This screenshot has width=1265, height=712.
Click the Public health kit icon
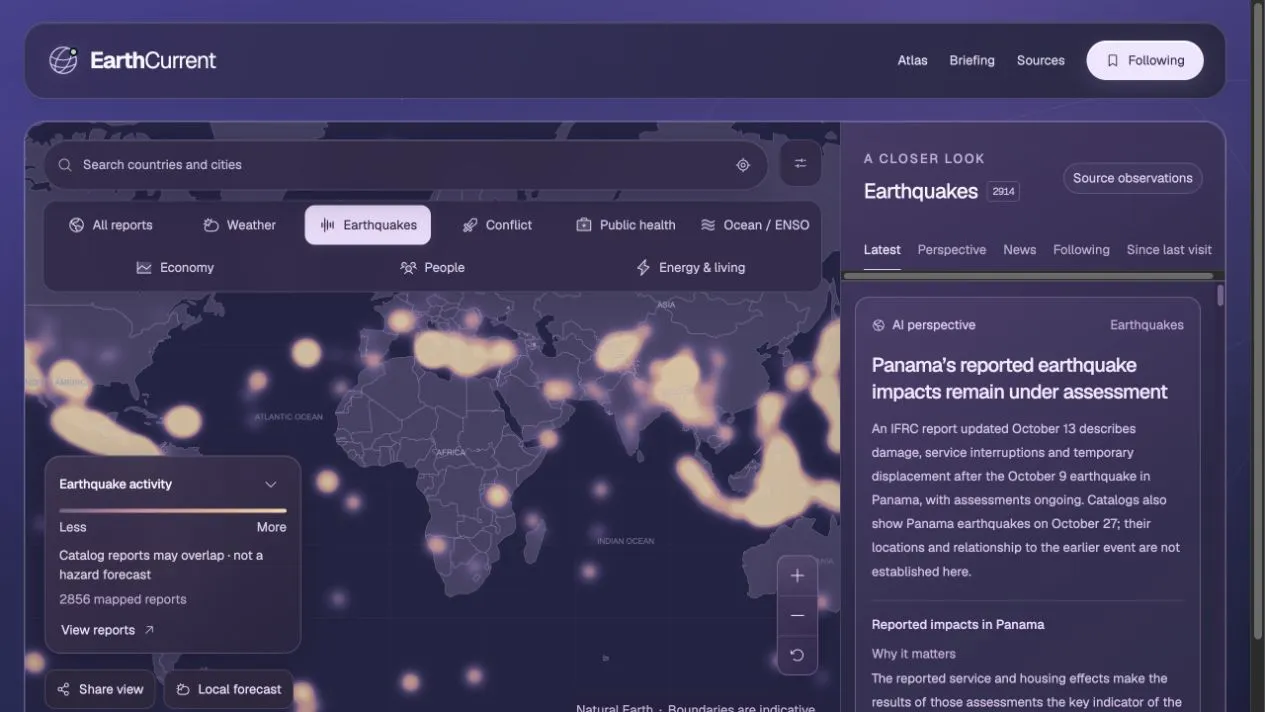click(x=584, y=225)
